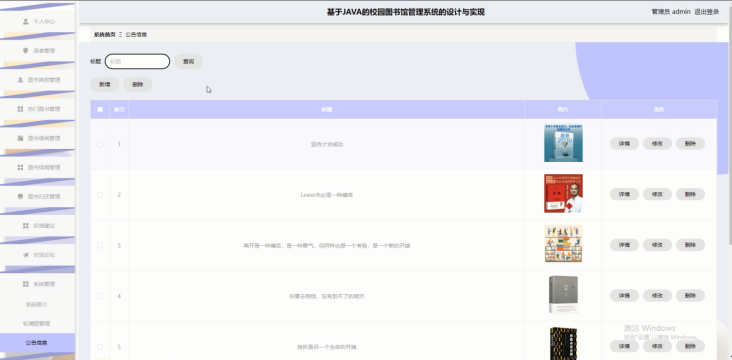Toggle the select-all checkbox in table header
Viewport: 732px width, 360px height.
coord(100,109)
